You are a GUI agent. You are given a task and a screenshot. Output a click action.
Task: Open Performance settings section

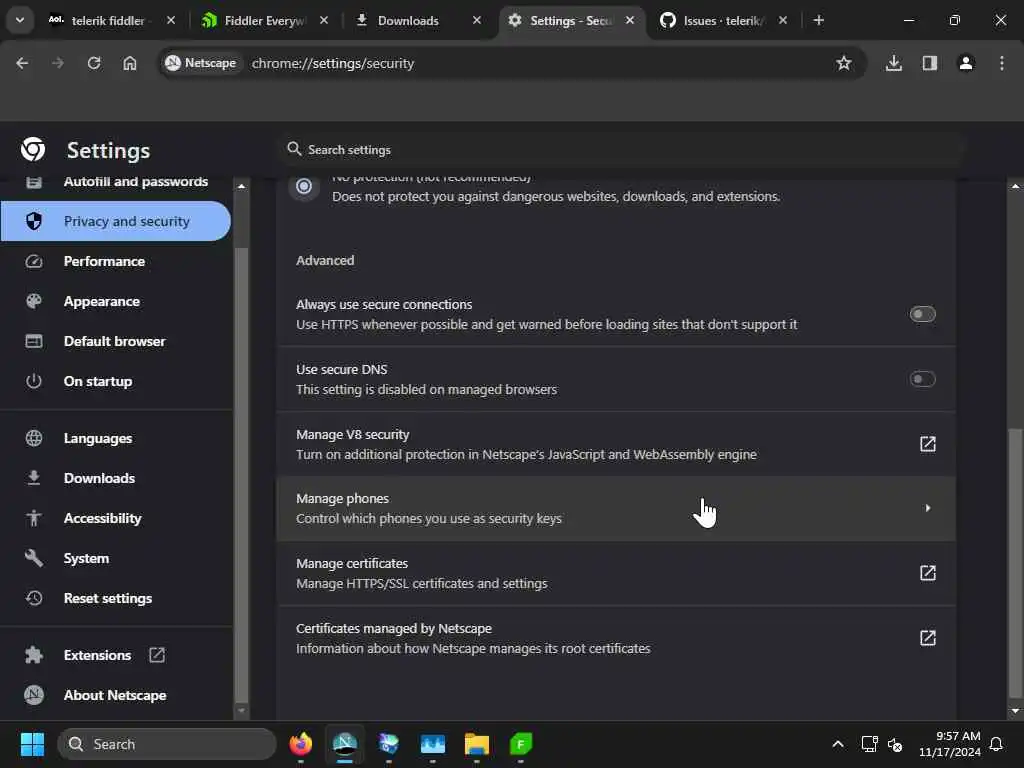[x=116, y=261]
